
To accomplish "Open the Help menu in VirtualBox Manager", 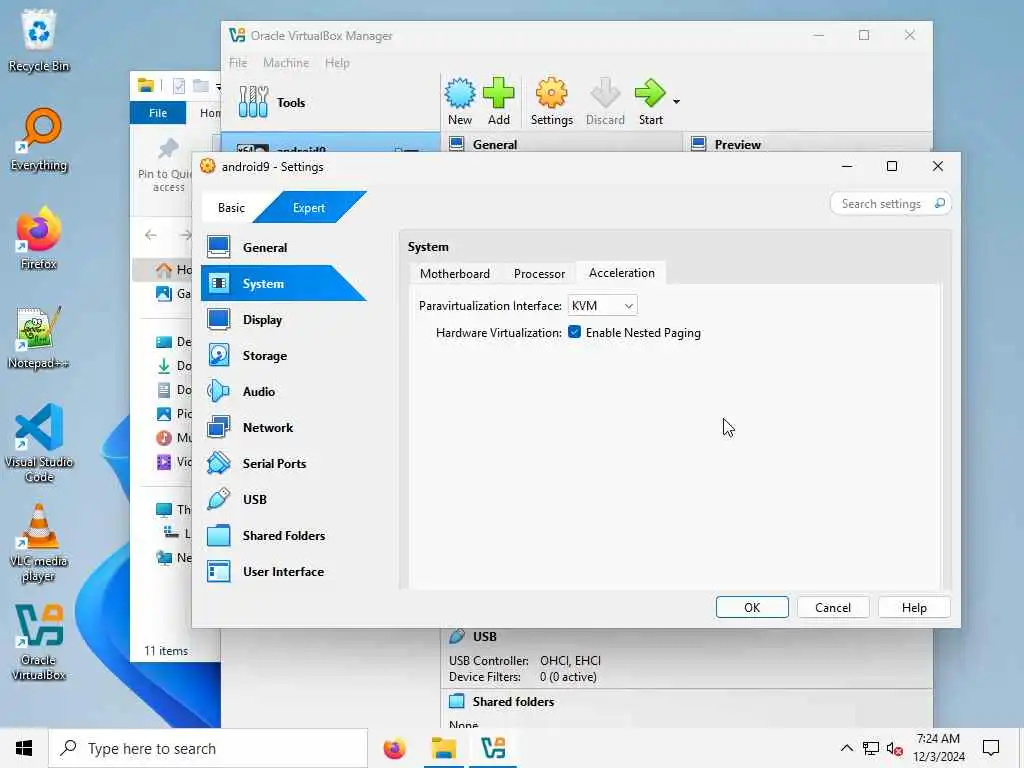I will 337,63.
